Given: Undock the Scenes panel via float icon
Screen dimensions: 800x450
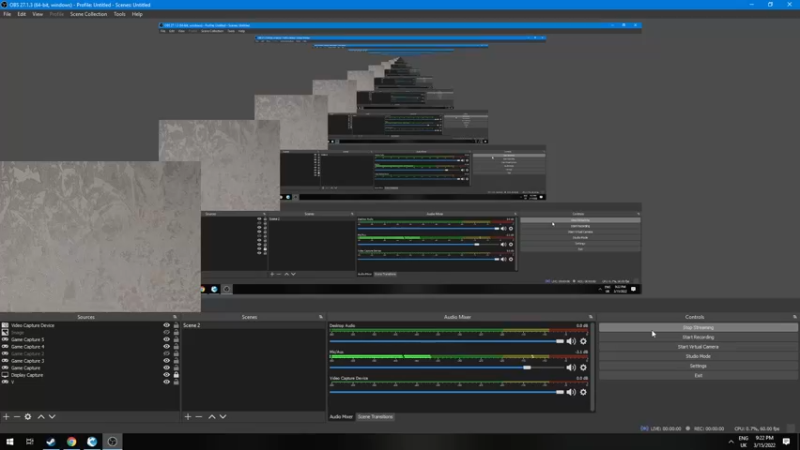Looking at the screenshot, I should coord(321,317).
